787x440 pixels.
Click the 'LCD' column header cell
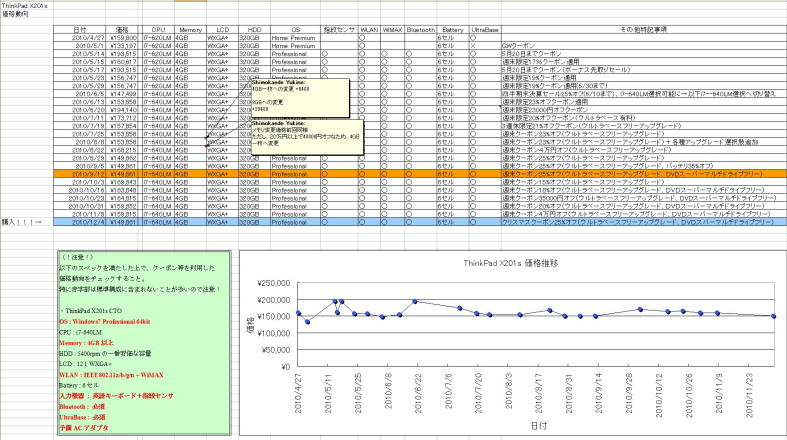coord(222,30)
